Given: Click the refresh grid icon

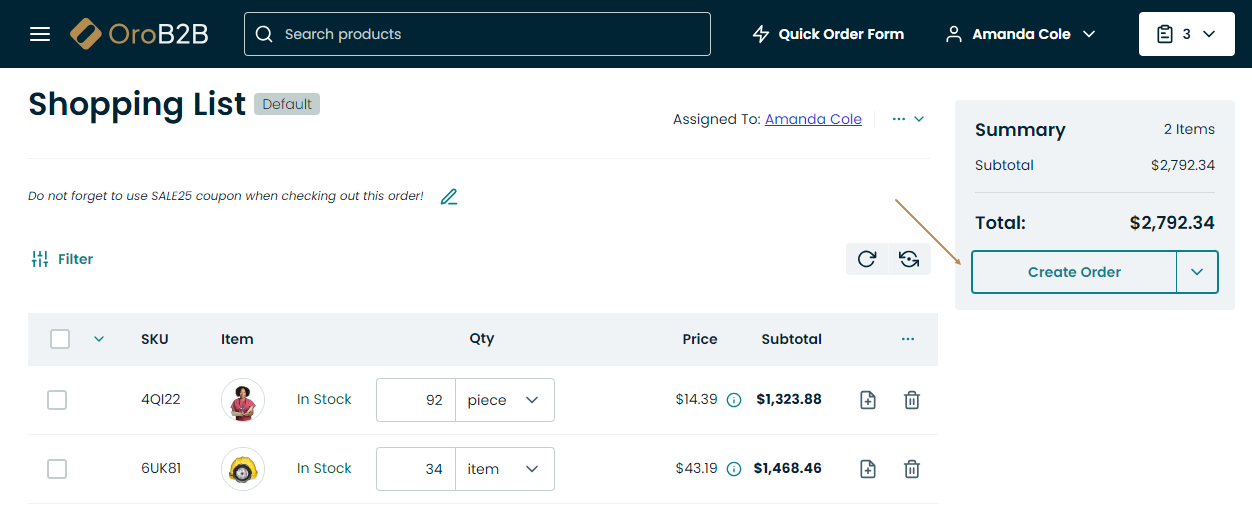Looking at the screenshot, I should (x=867, y=259).
